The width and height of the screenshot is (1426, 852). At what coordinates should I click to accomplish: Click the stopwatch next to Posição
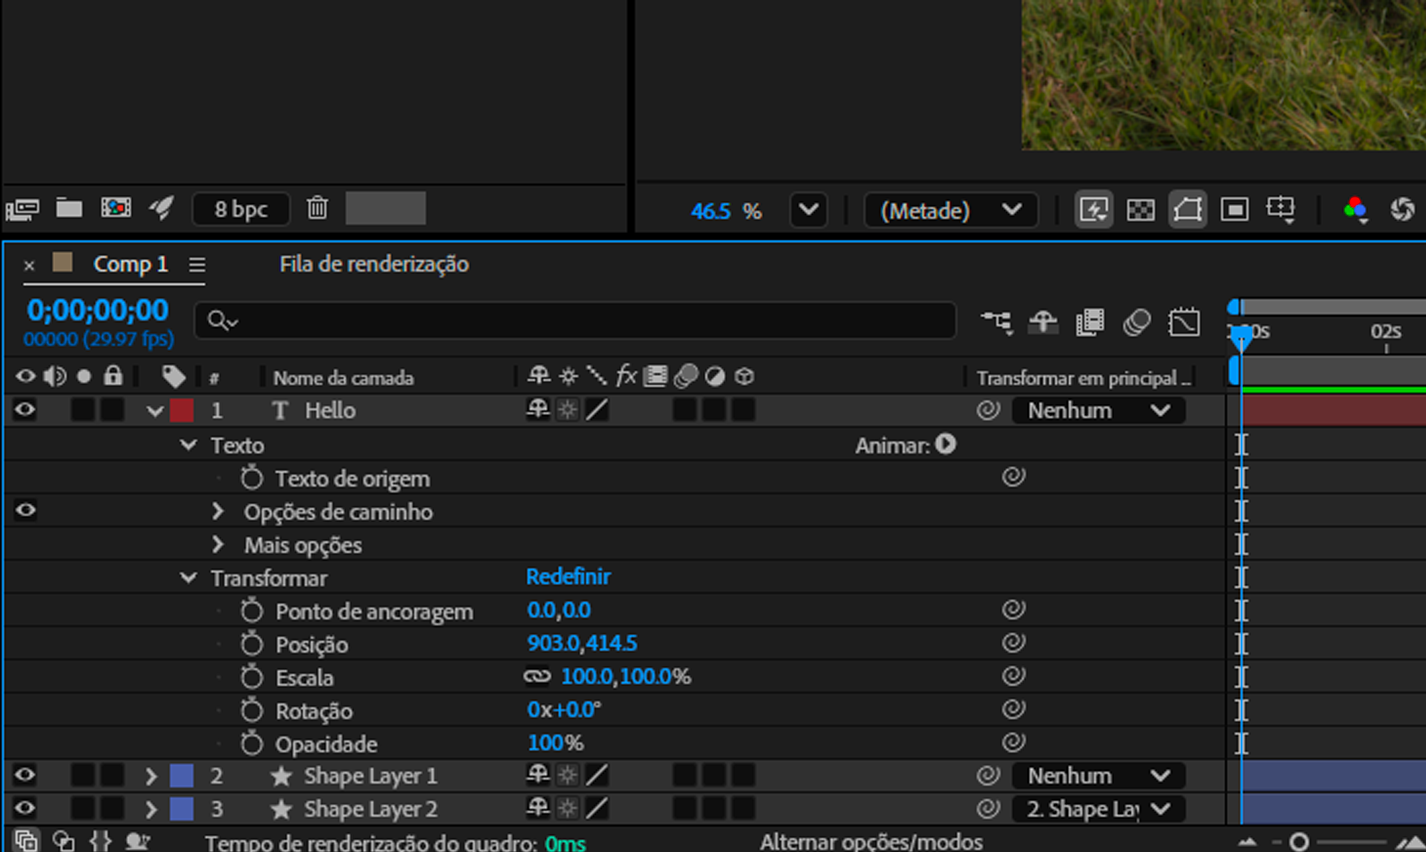[251, 644]
